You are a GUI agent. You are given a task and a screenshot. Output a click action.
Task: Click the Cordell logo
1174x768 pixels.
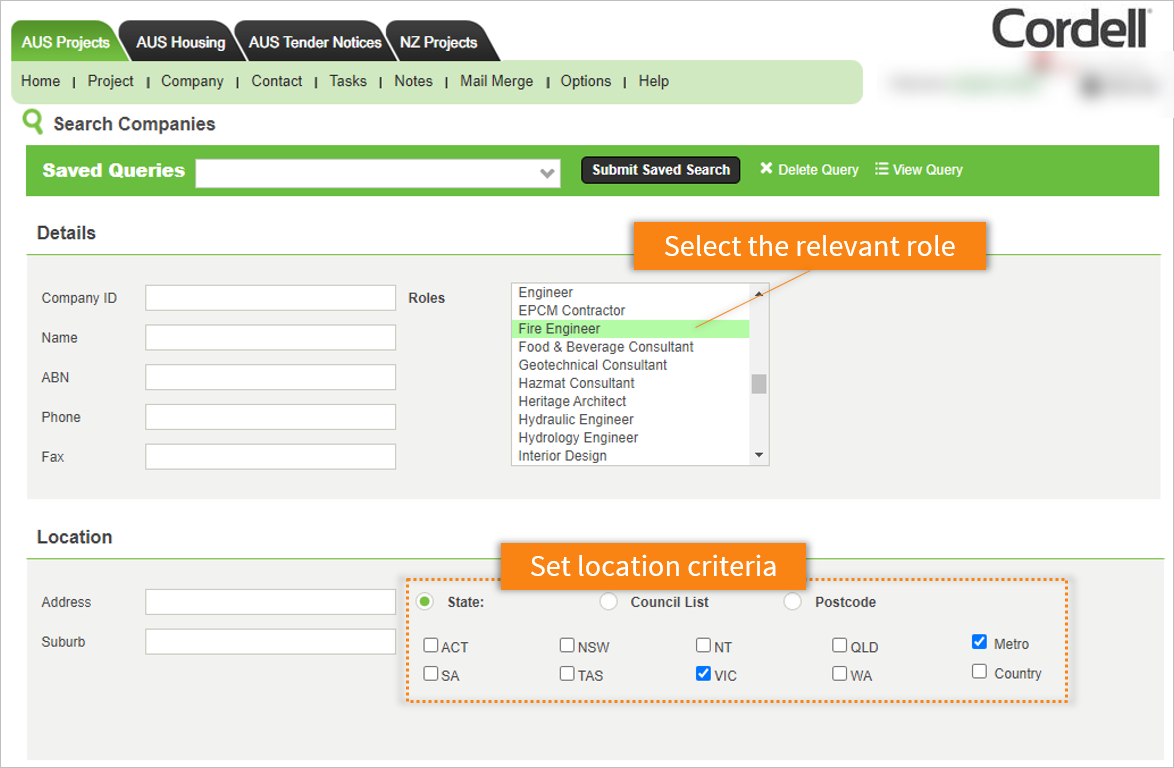click(1071, 28)
